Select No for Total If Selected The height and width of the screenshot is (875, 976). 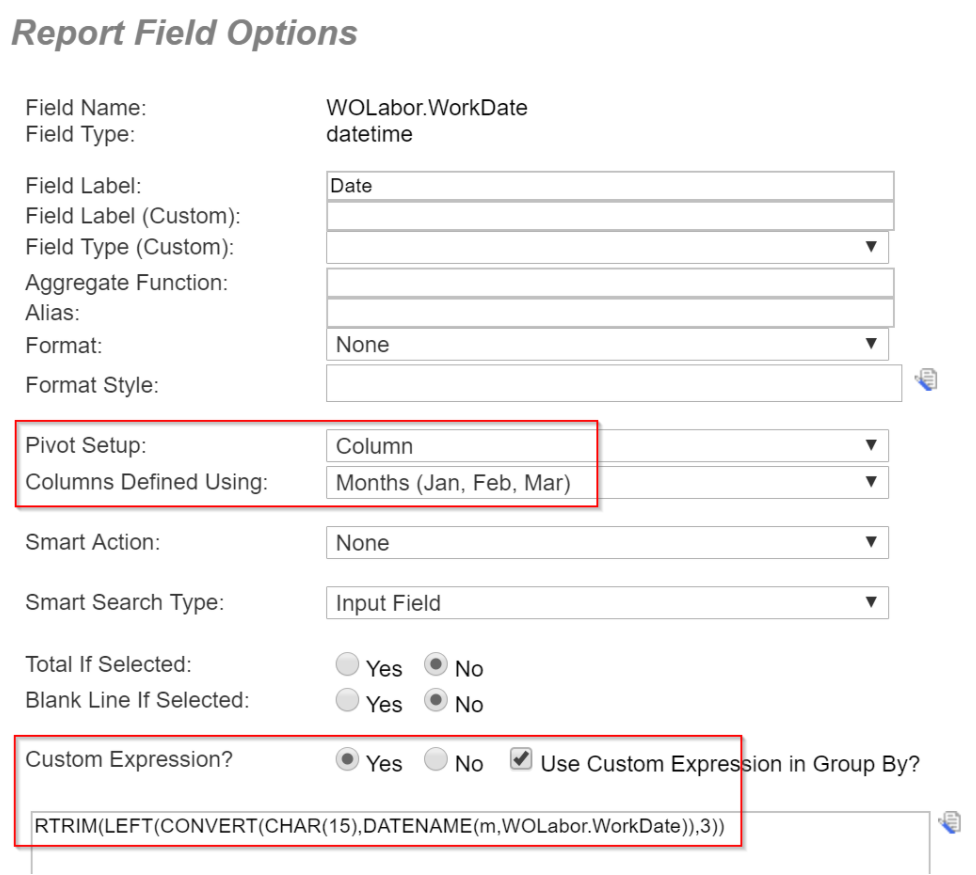click(436, 664)
